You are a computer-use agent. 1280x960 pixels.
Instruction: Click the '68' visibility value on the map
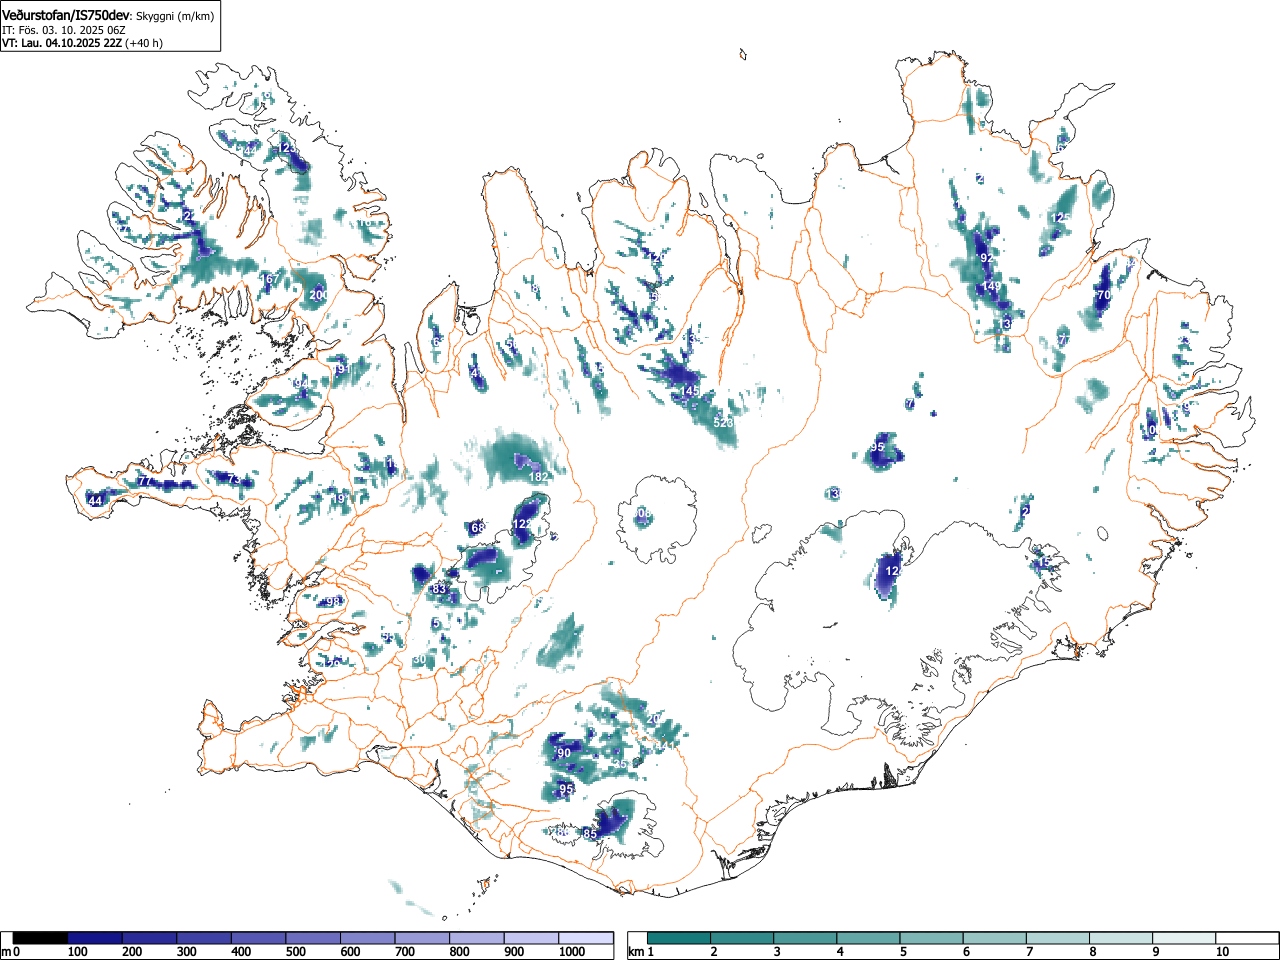click(x=477, y=528)
